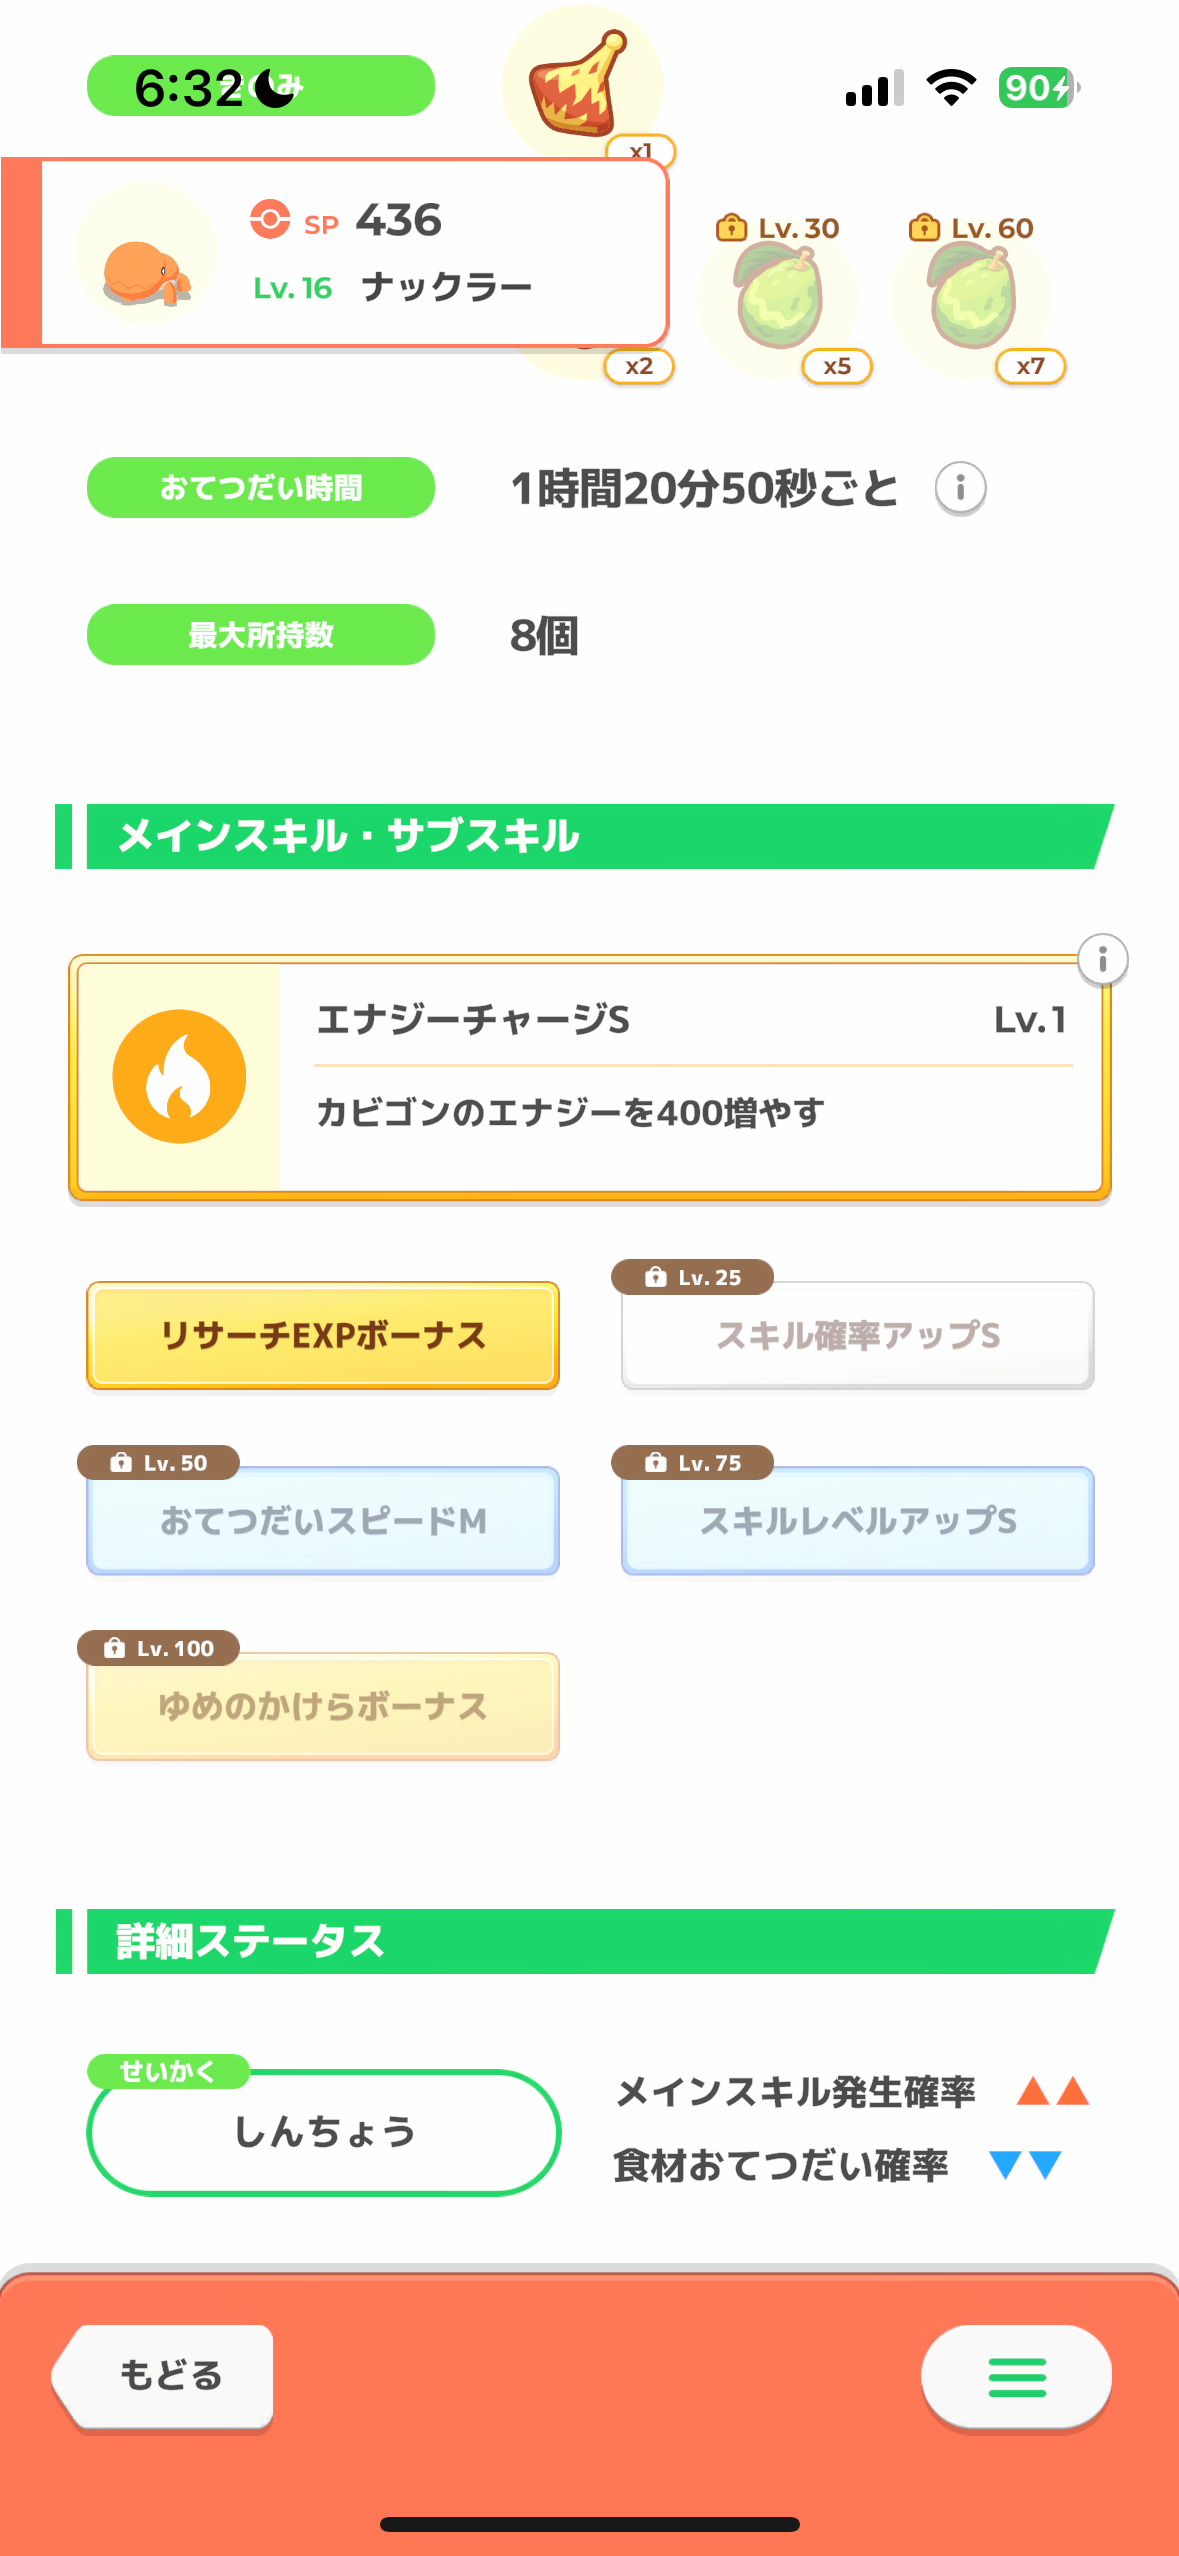Tap the Pokéball SP icon
The height and width of the screenshot is (2556, 1179).
coord(270,219)
